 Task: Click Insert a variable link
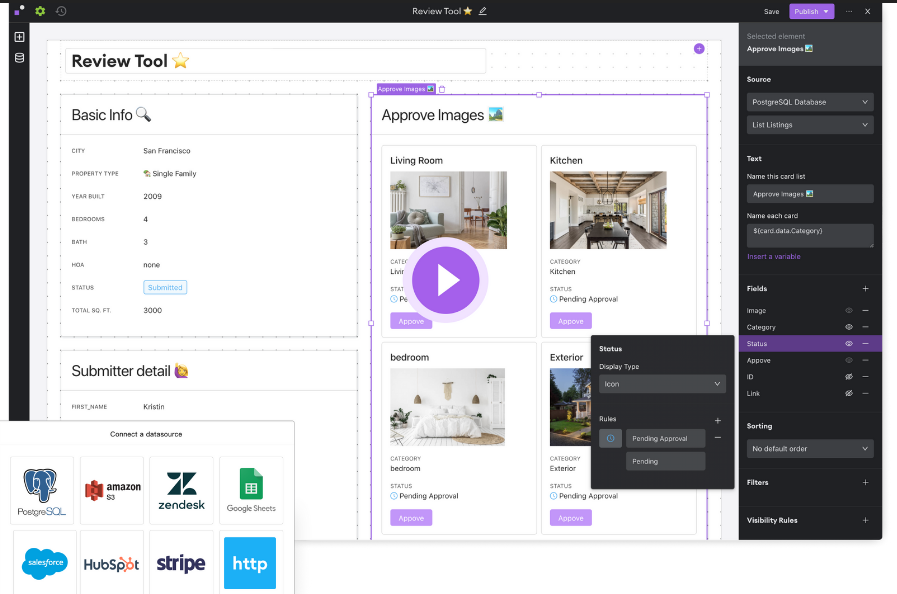pos(773,256)
